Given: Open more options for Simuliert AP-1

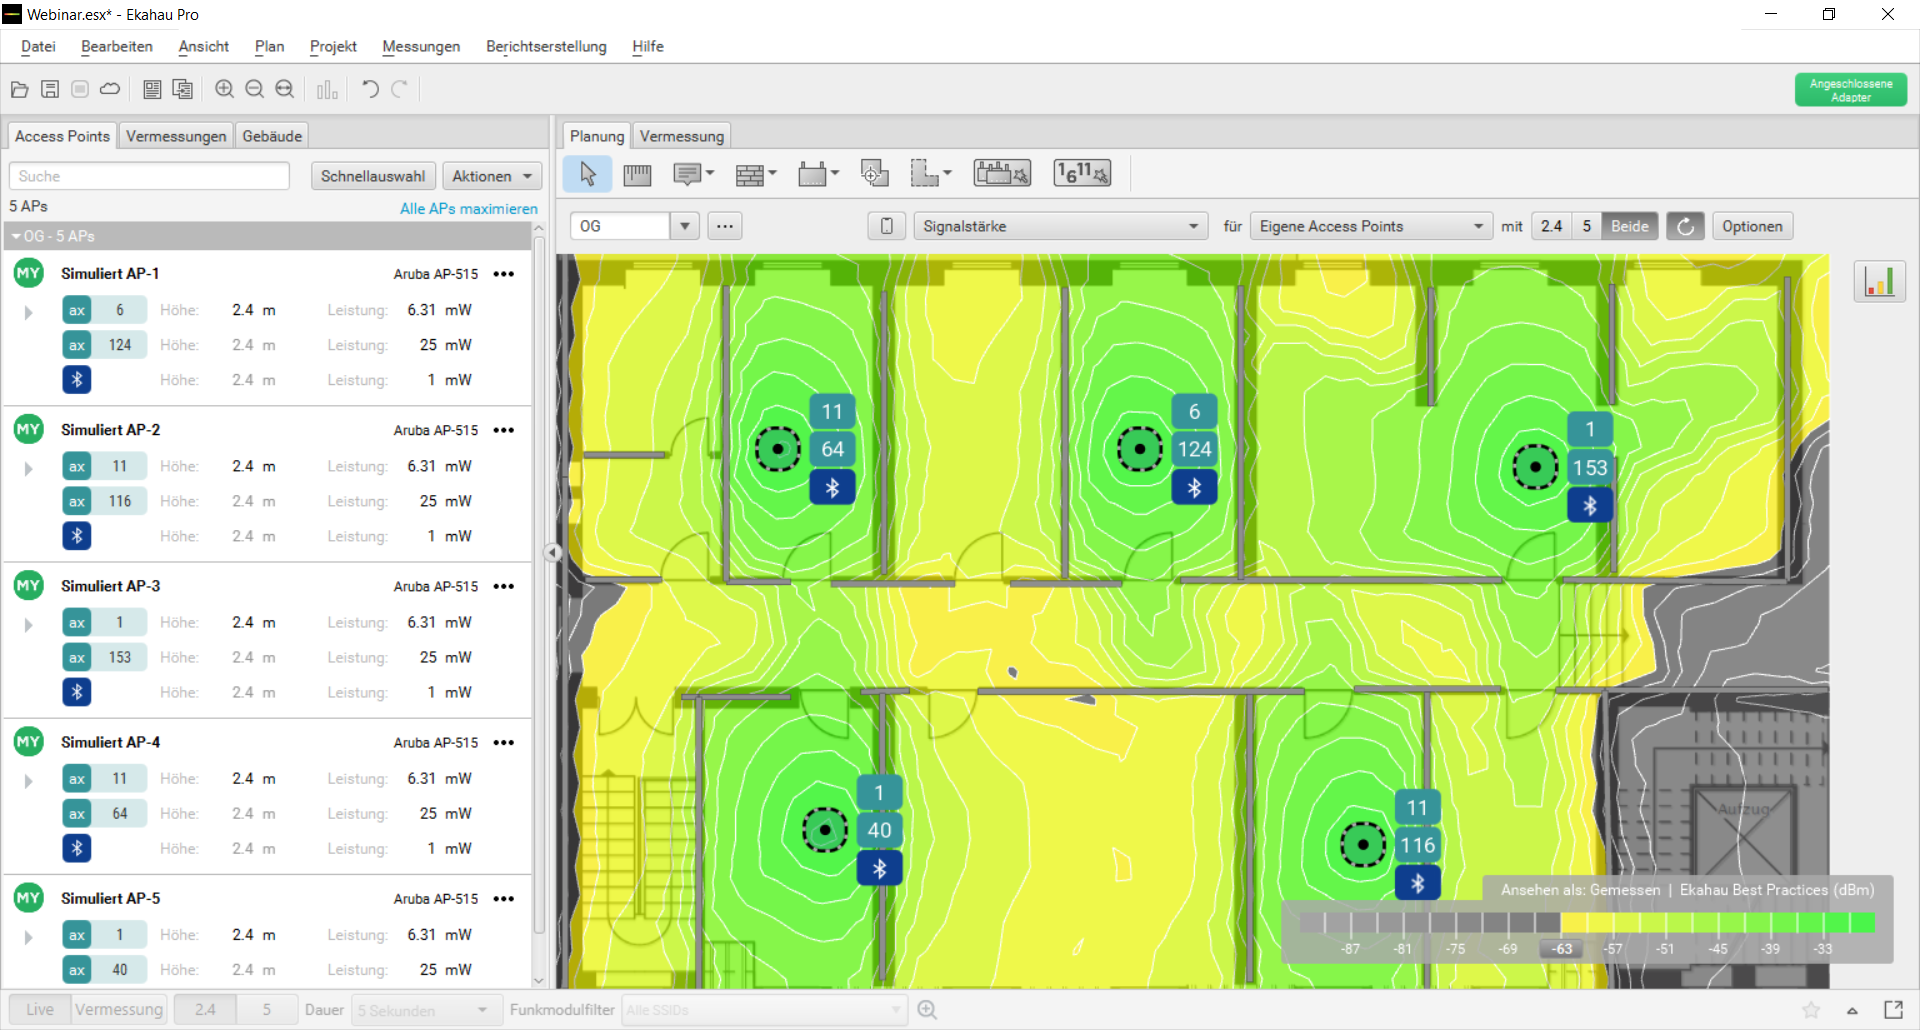Looking at the screenshot, I should pyautogui.click(x=504, y=274).
